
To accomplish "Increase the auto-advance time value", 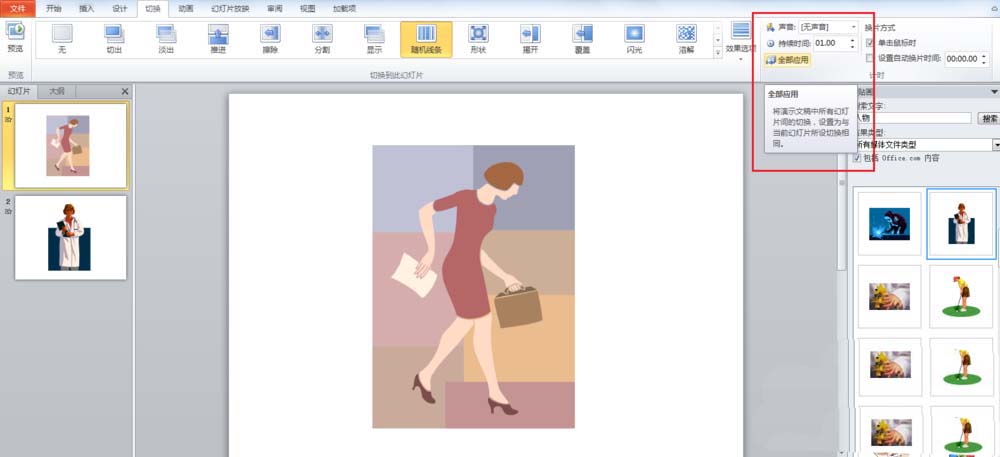I will 985,55.
